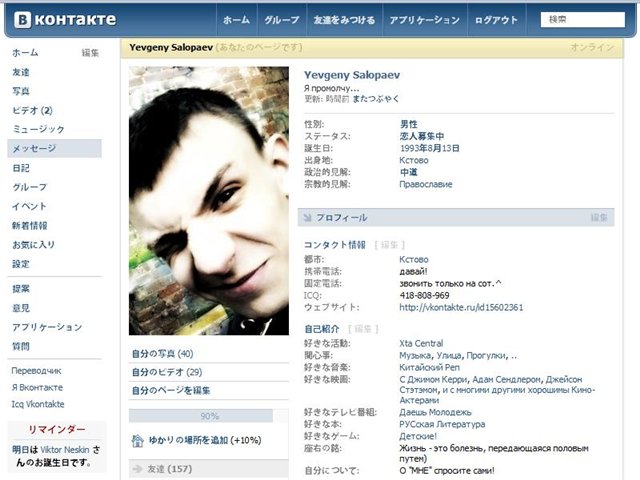Click the ICQ number 418-808-969
The height and width of the screenshot is (480, 640).
coord(424,295)
